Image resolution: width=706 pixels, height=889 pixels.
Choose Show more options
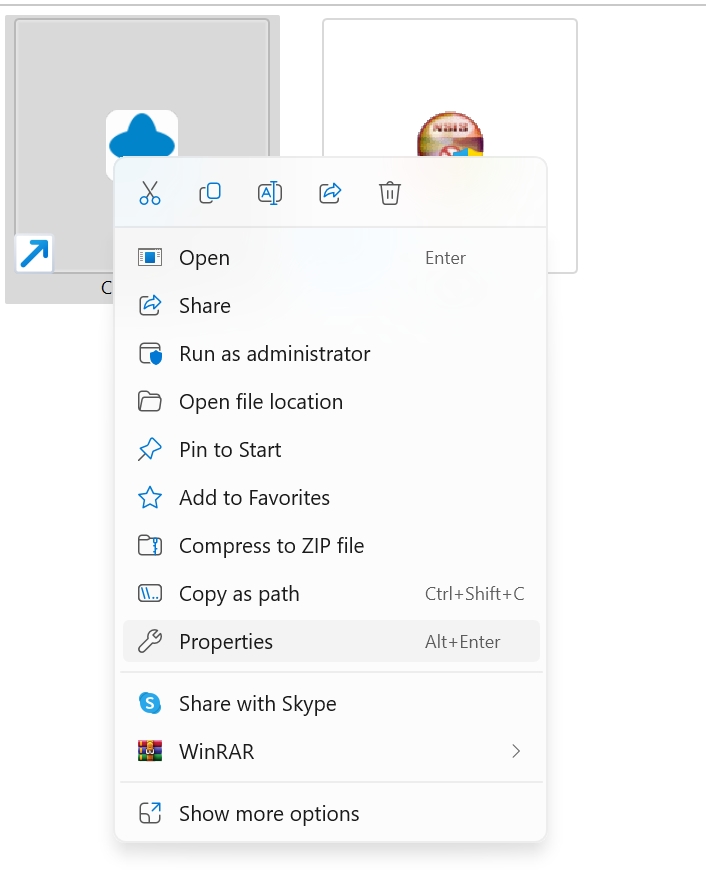click(x=268, y=814)
